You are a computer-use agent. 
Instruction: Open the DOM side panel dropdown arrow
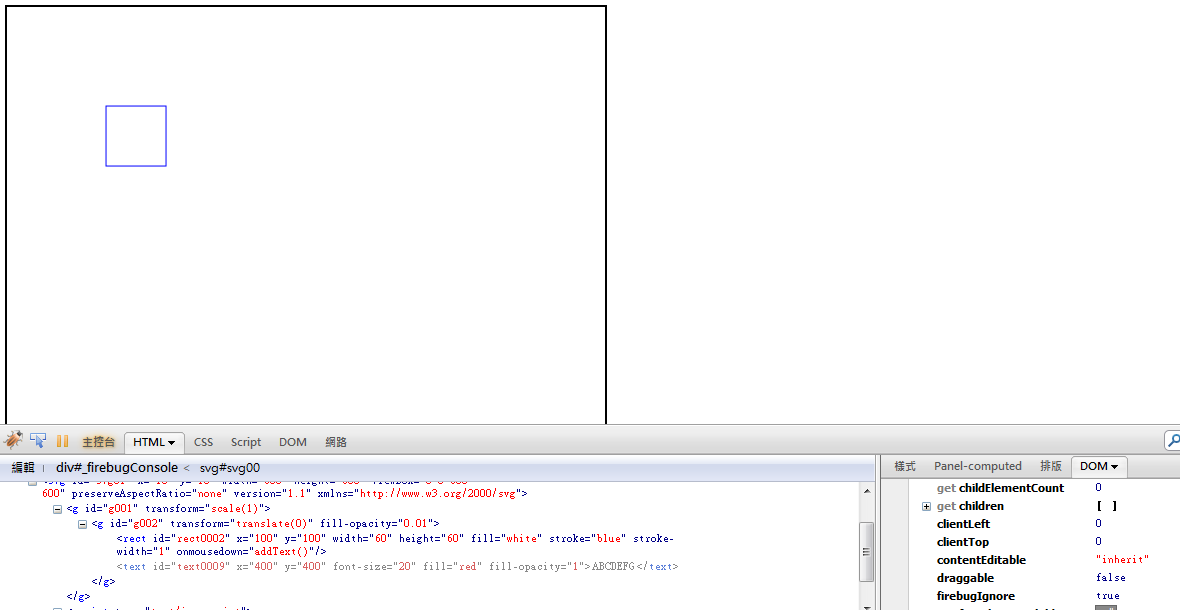click(x=1114, y=467)
